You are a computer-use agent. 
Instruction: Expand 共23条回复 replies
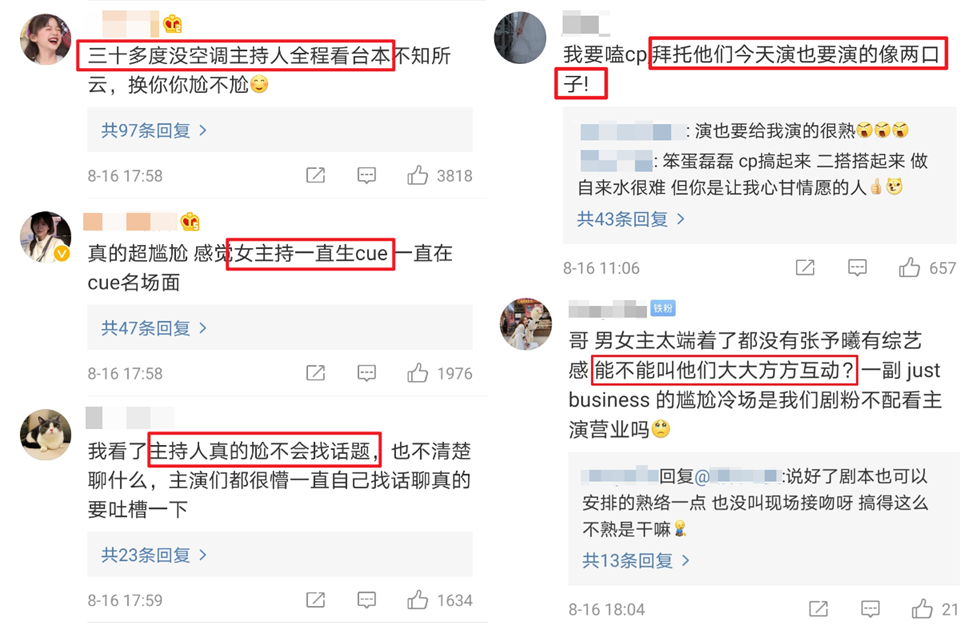click(154, 555)
